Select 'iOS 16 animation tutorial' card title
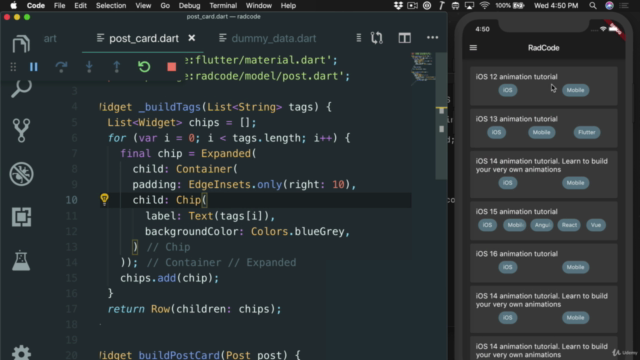This screenshot has height=360, width=640. click(x=516, y=253)
